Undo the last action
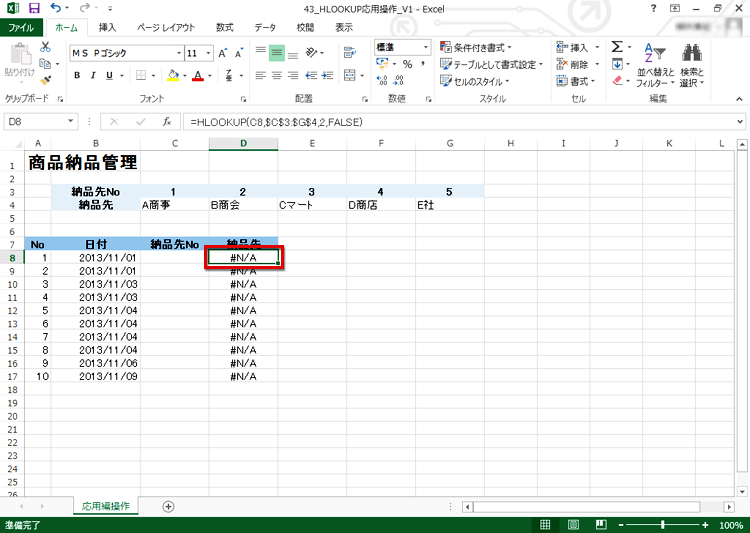 [55, 8]
